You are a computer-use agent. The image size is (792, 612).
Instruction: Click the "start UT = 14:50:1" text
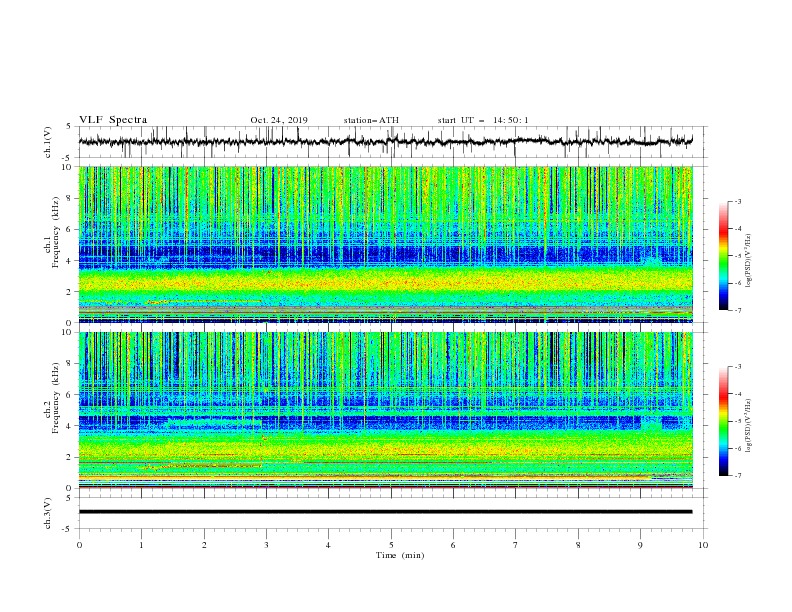[483, 120]
